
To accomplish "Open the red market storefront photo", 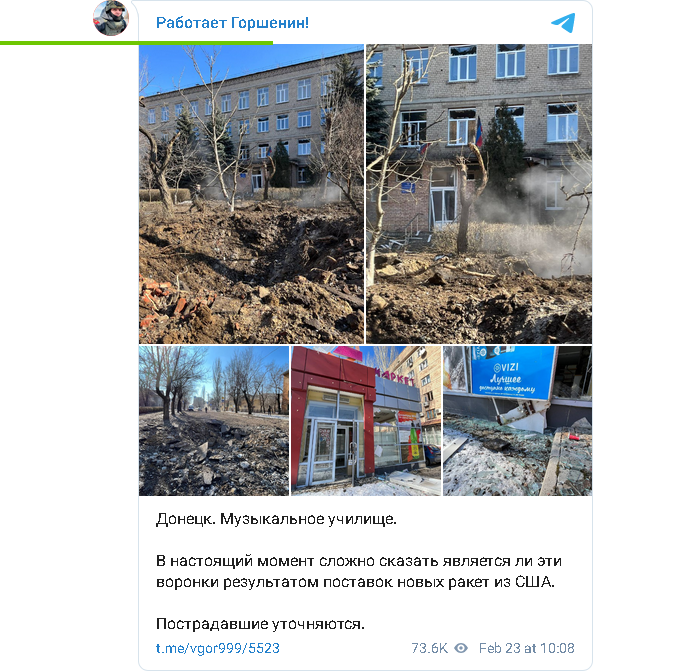I will (366, 421).
